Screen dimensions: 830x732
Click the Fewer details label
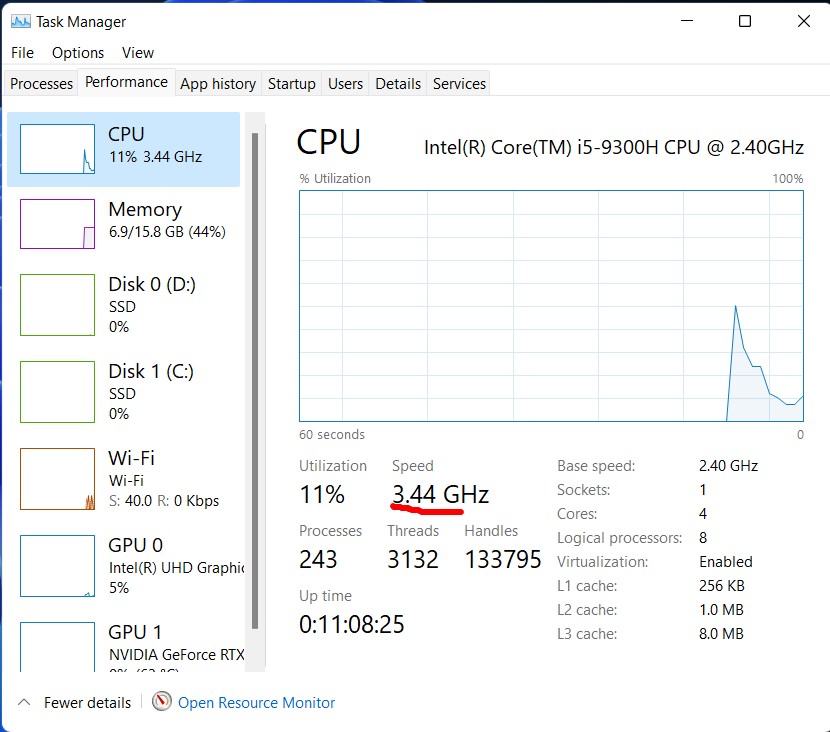pos(87,702)
